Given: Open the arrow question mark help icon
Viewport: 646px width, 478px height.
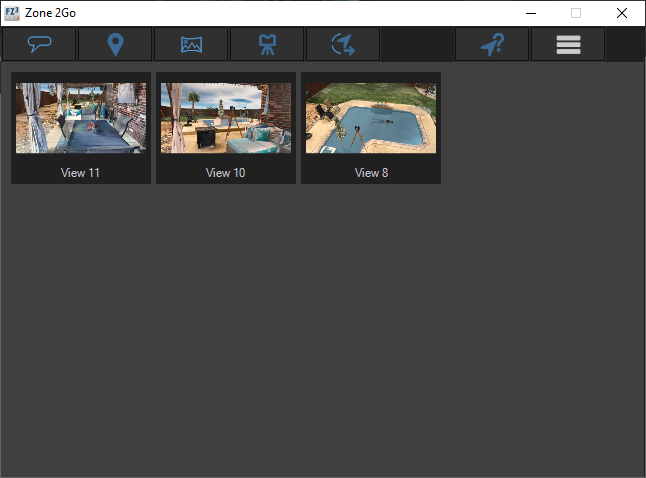Looking at the screenshot, I should [492, 44].
